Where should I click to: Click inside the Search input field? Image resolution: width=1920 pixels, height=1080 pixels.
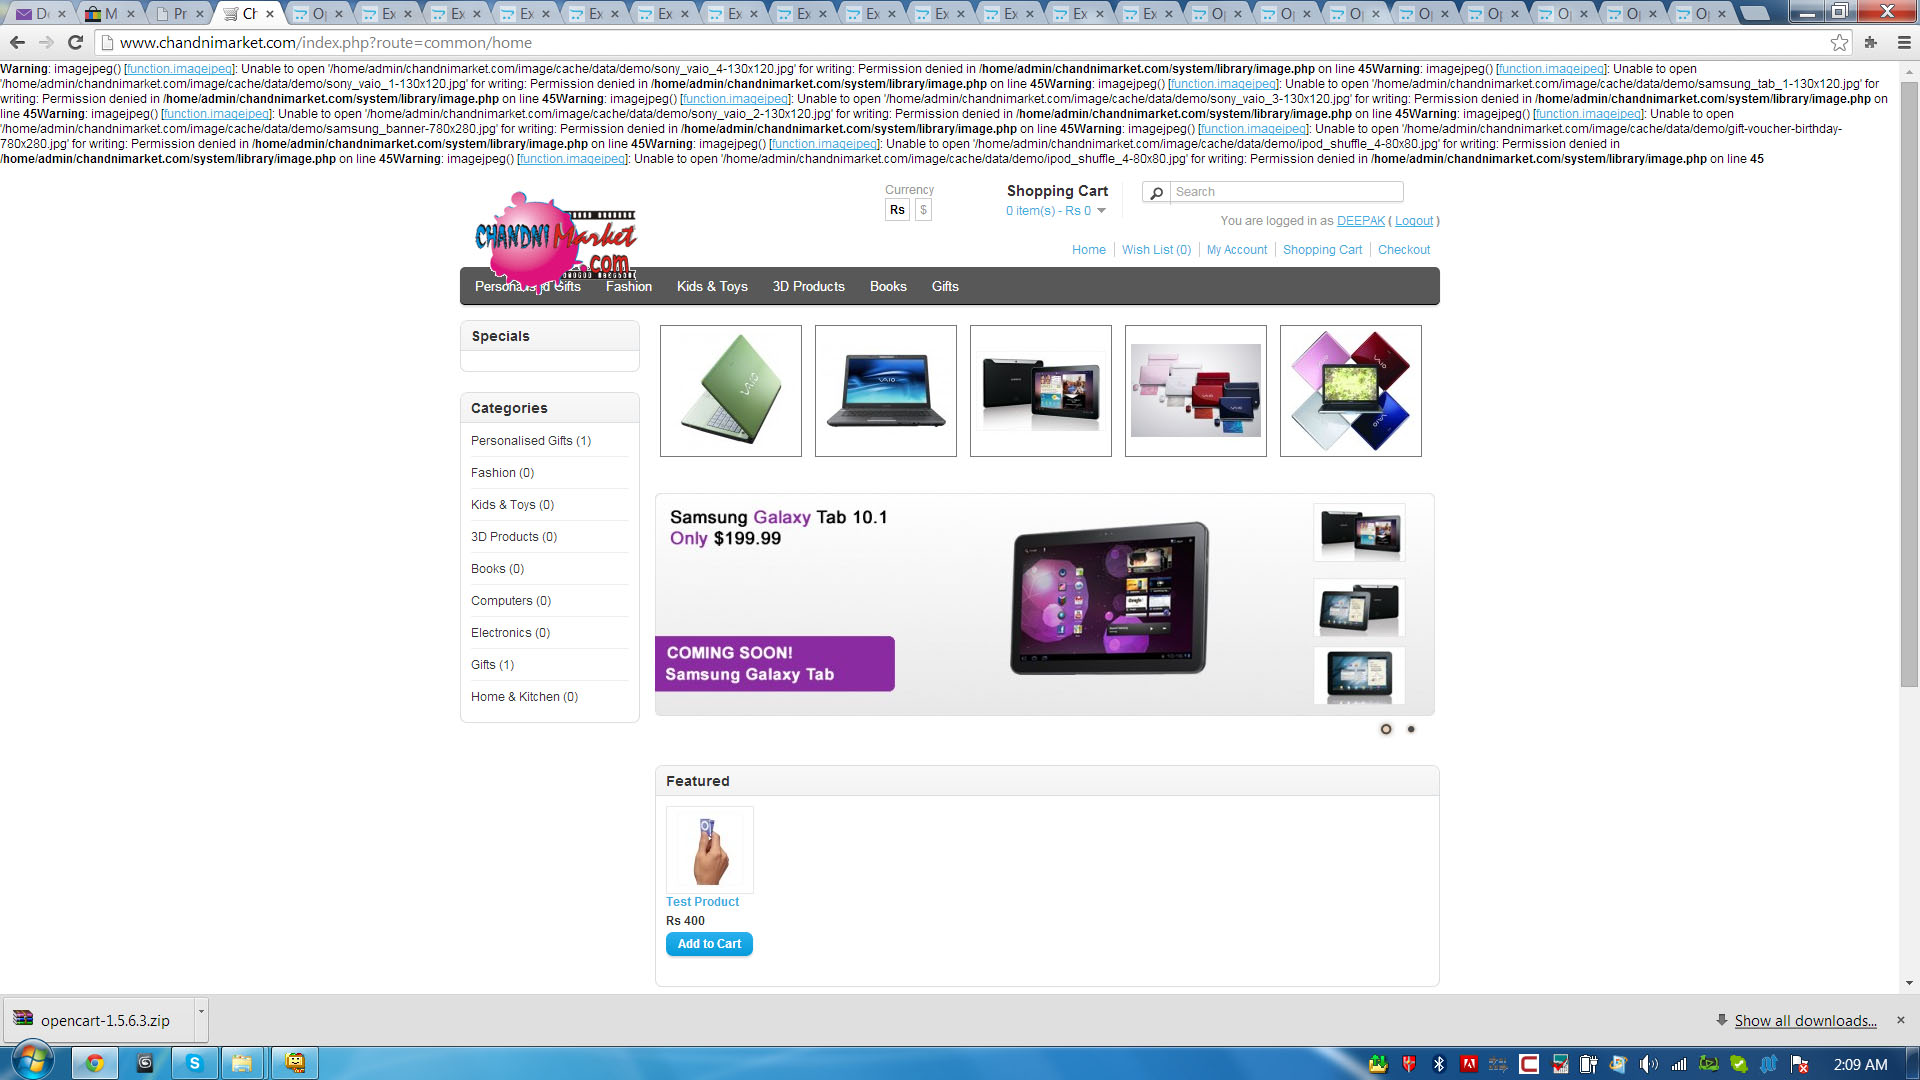click(1286, 192)
